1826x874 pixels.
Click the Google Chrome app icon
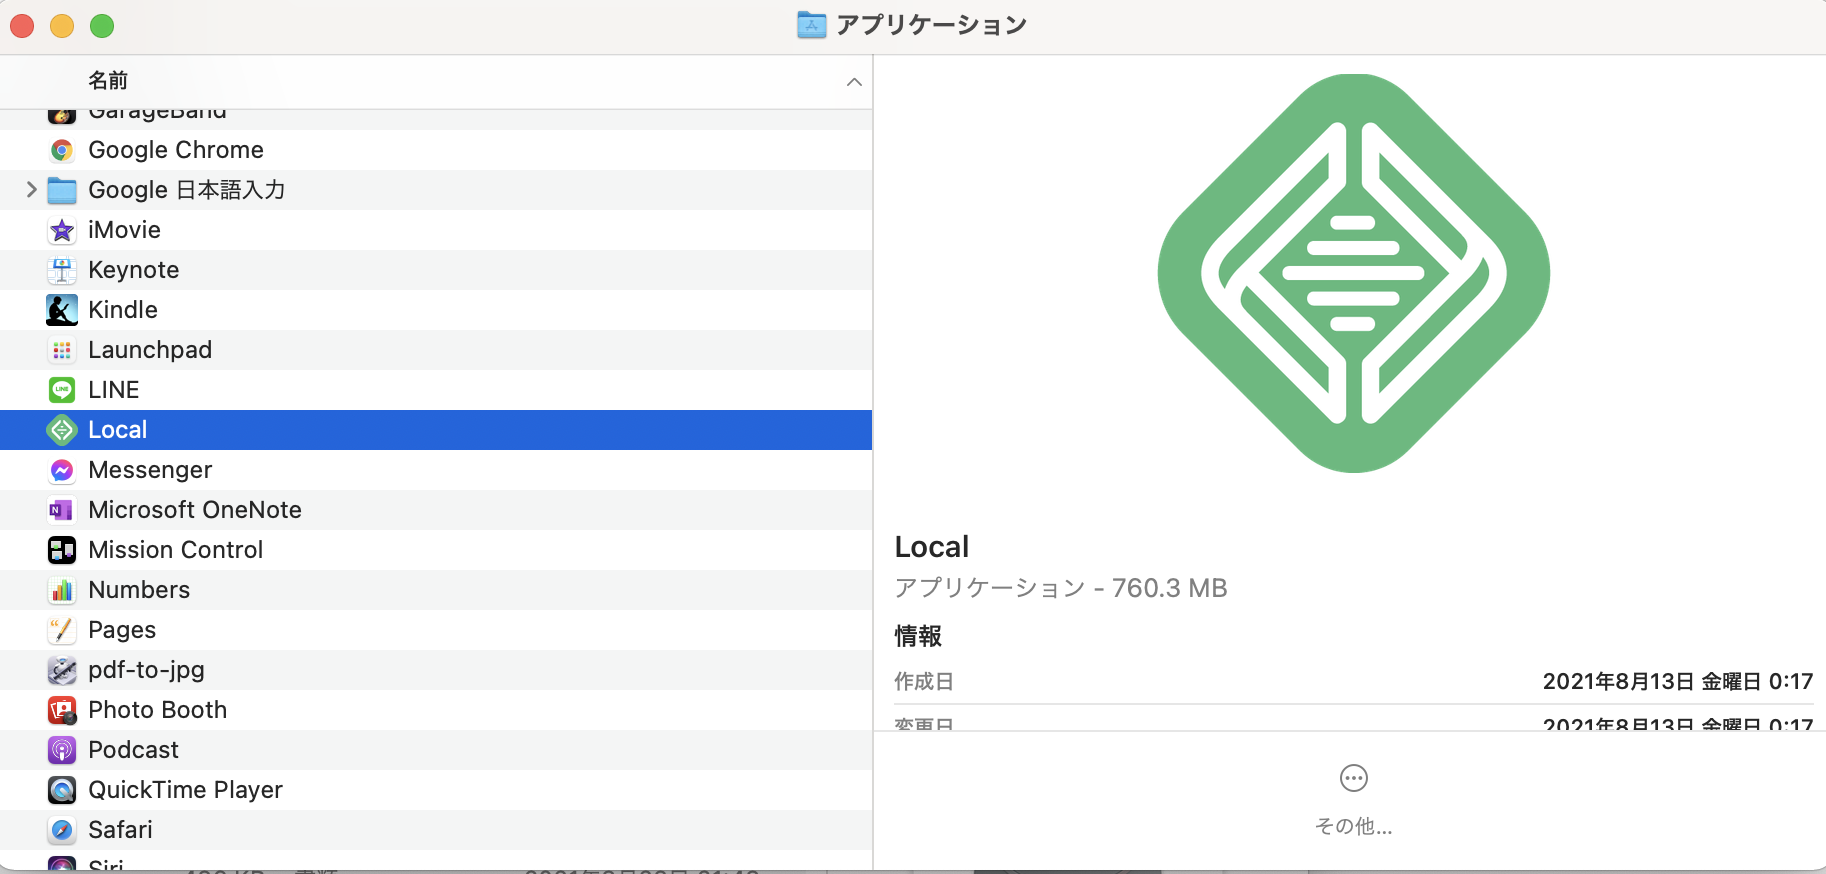[x=62, y=150]
